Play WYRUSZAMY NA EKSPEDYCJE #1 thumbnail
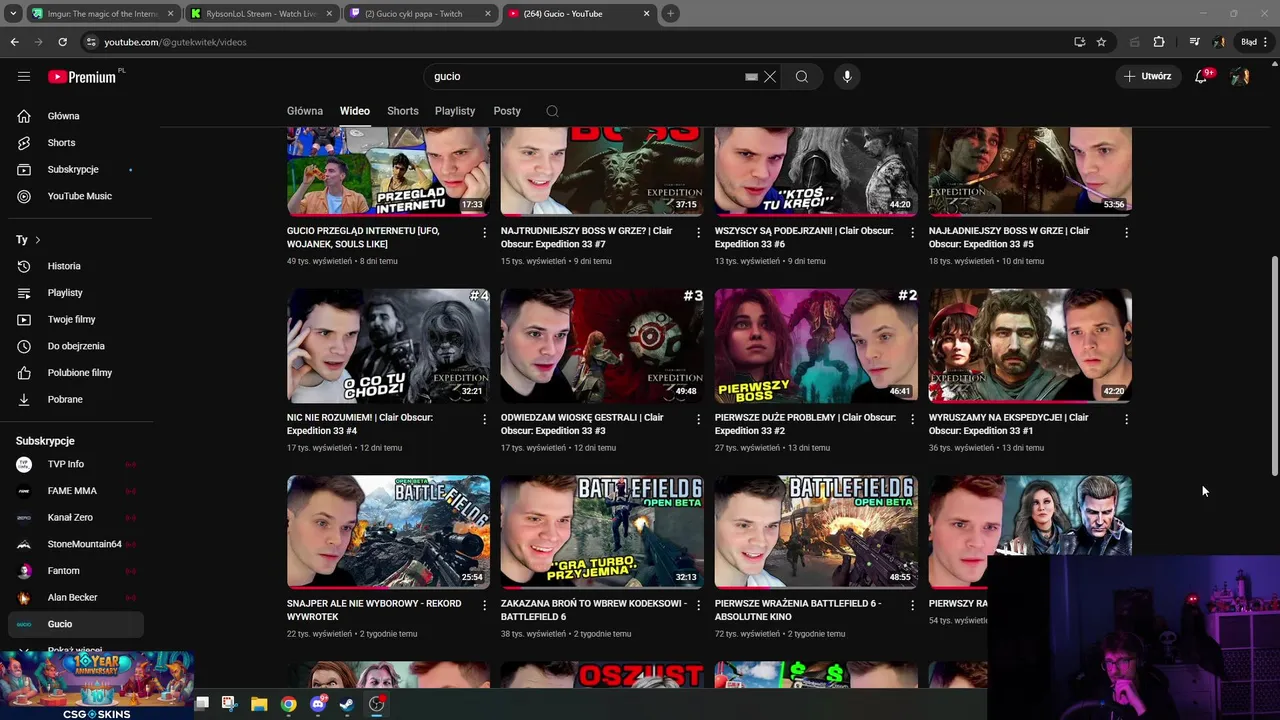Viewport: 1280px width, 720px height. pyautogui.click(x=1030, y=346)
